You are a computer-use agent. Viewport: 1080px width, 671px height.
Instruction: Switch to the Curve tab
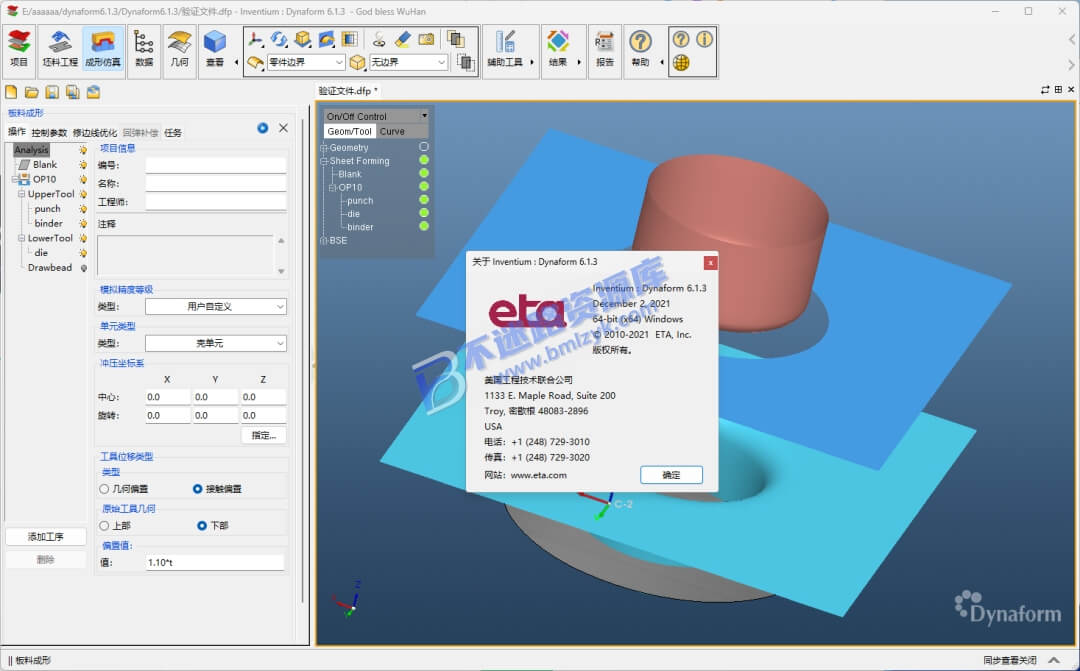pyautogui.click(x=392, y=132)
